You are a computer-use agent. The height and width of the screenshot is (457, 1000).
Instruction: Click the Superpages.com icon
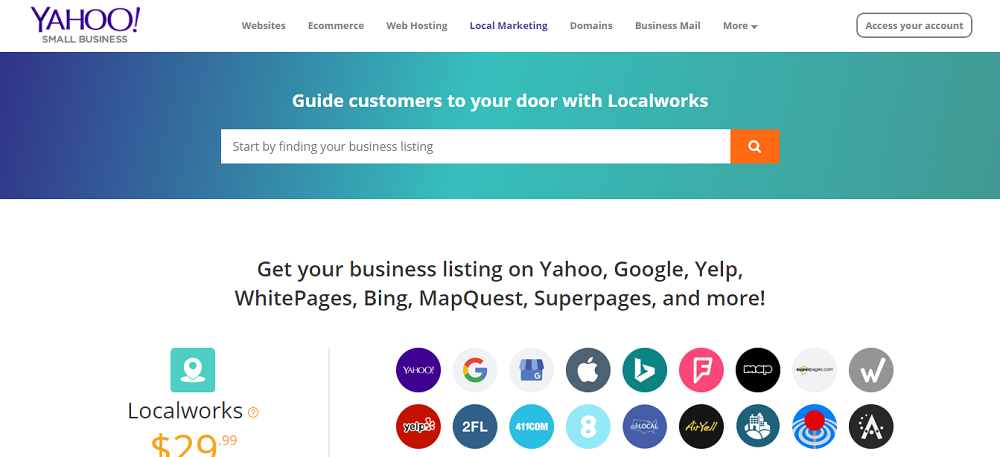click(x=814, y=370)
